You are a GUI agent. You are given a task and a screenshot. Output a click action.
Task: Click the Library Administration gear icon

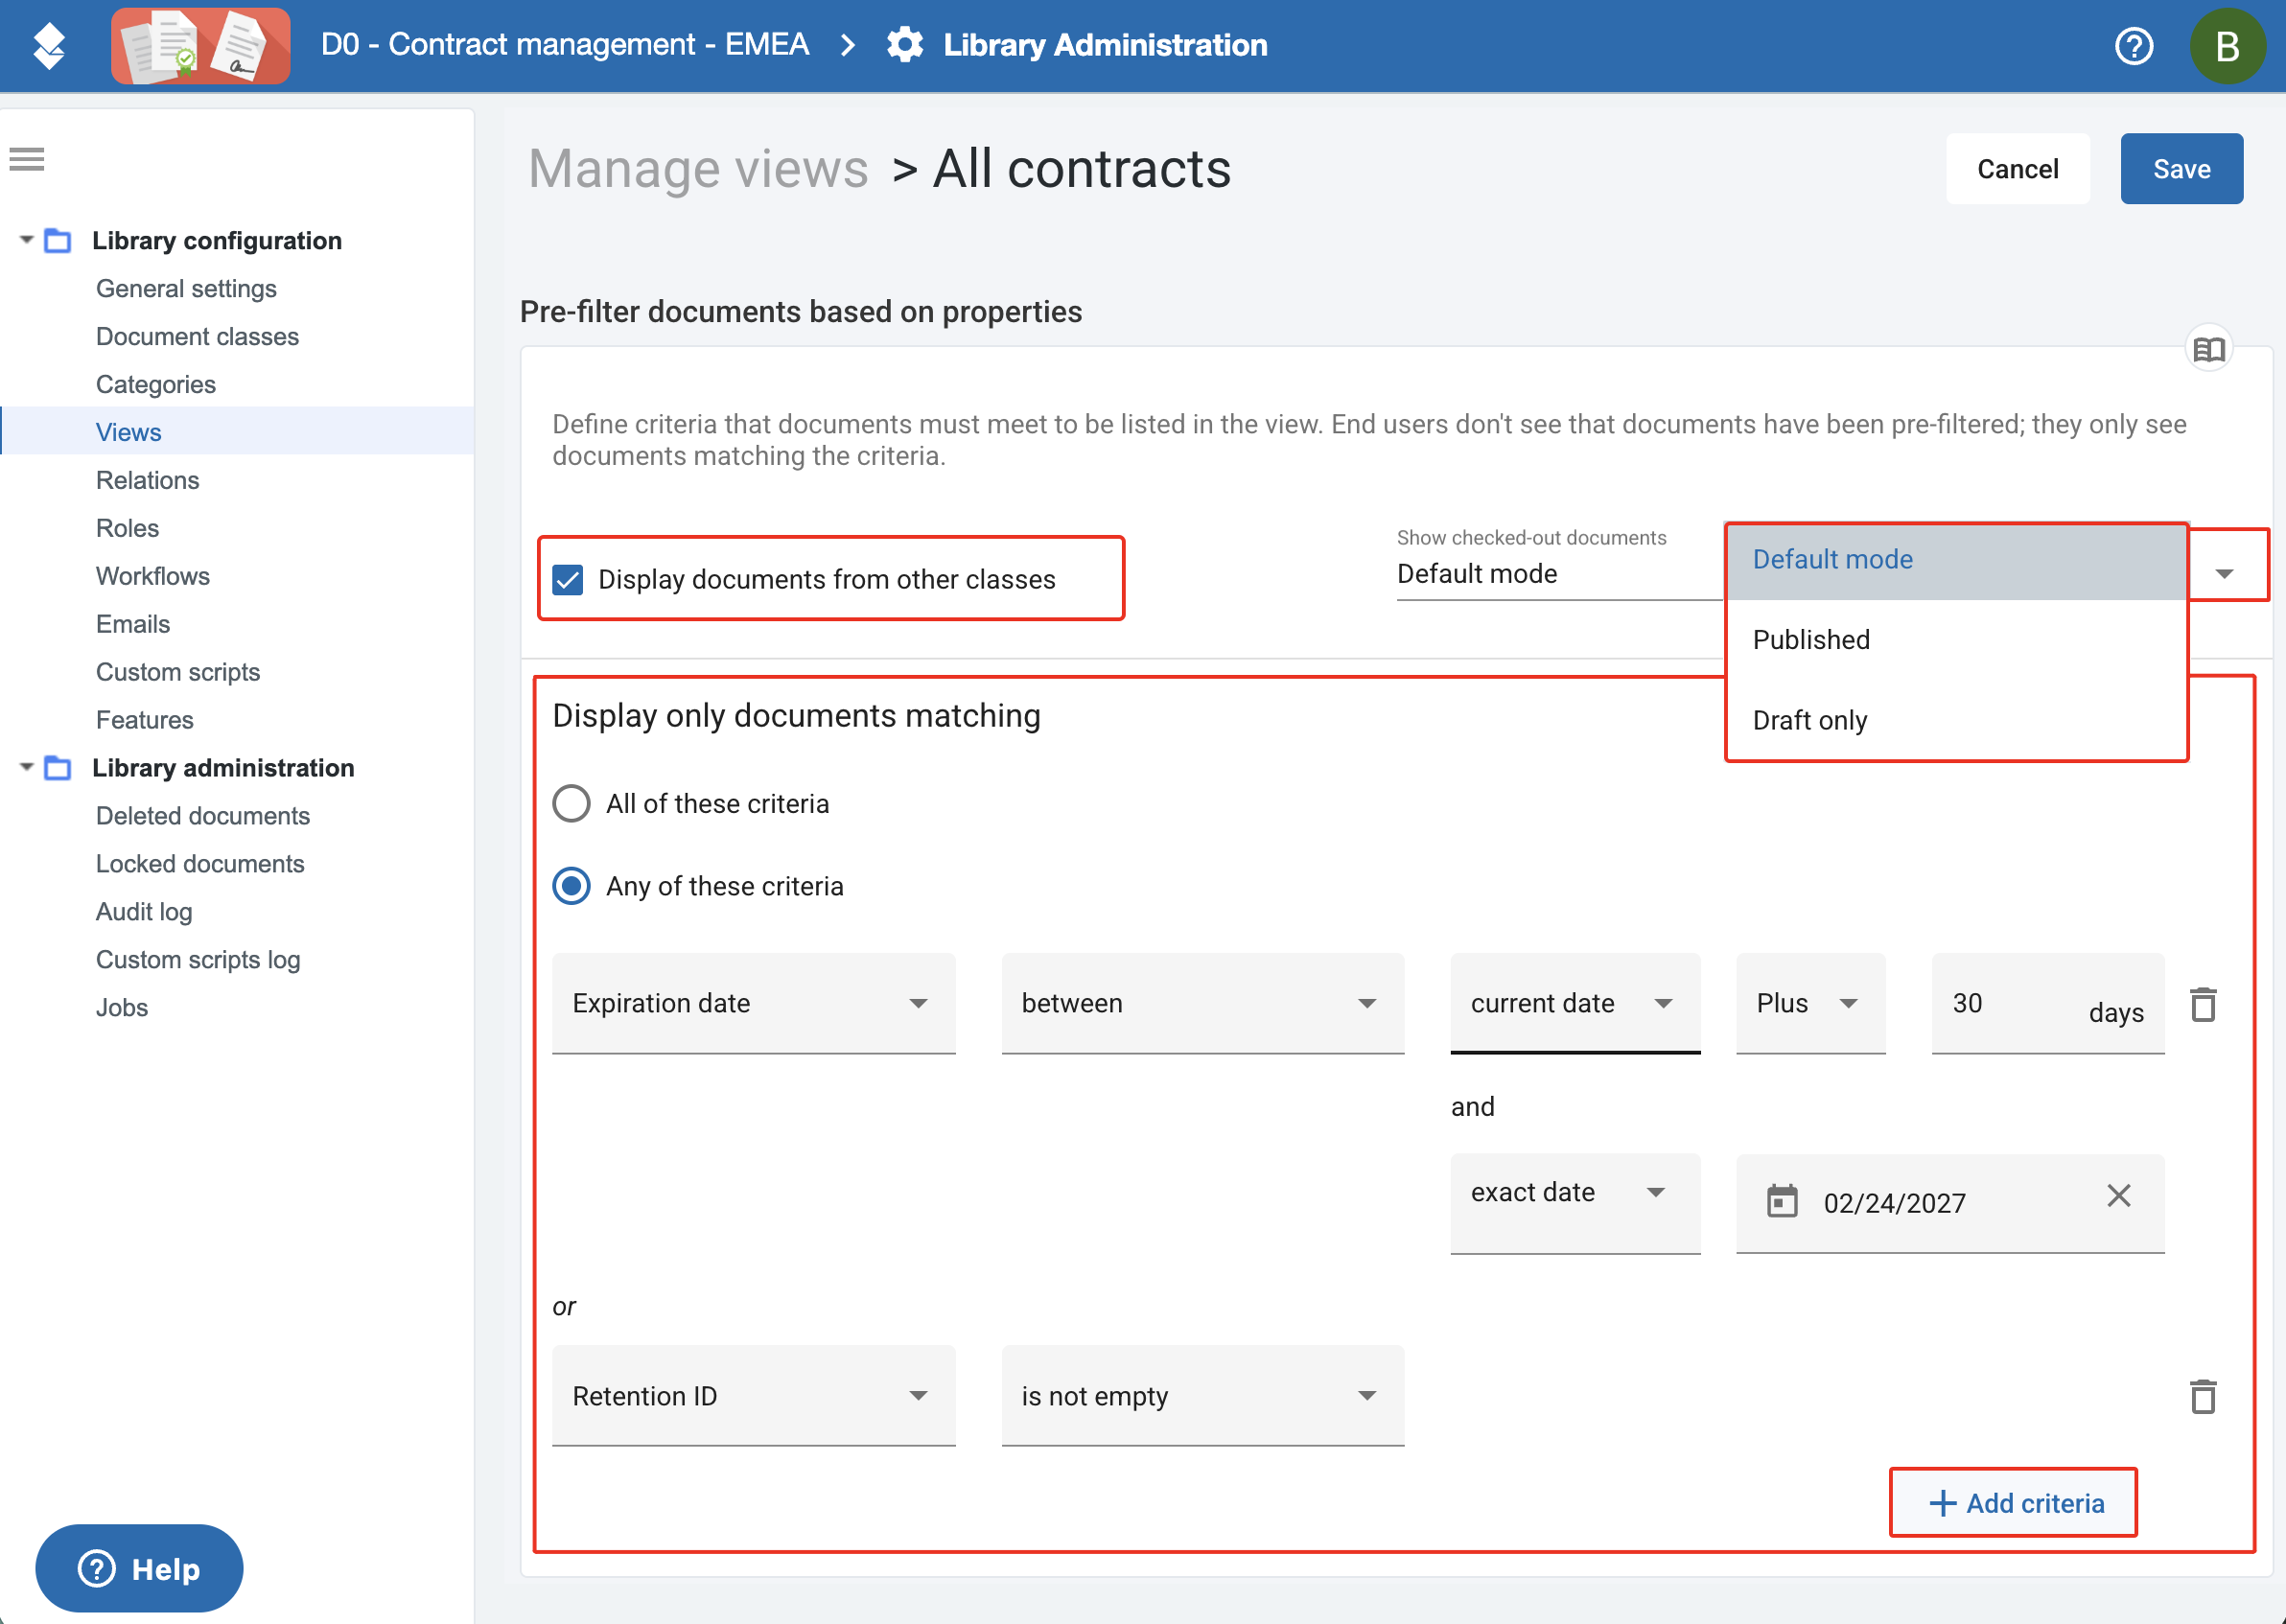click(x=905, y=45)
